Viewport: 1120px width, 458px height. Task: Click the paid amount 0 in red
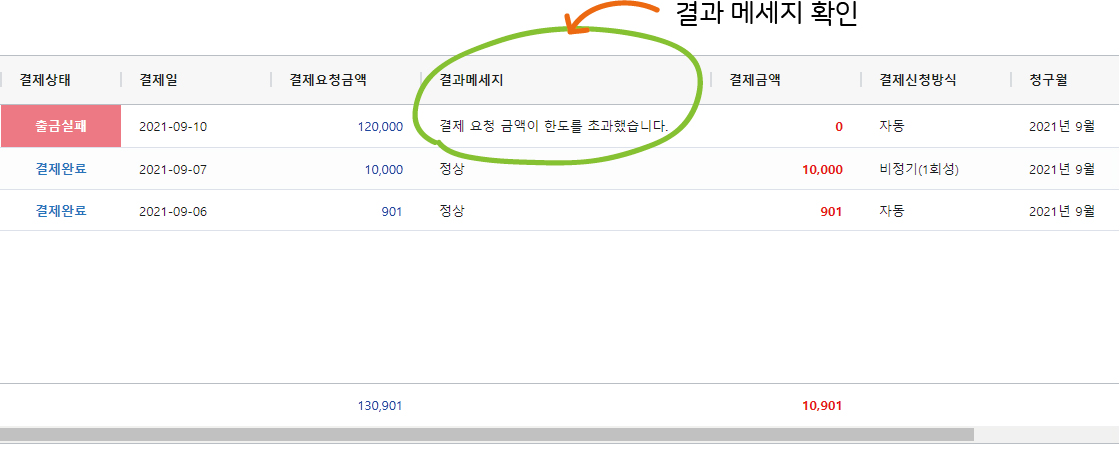839,127
